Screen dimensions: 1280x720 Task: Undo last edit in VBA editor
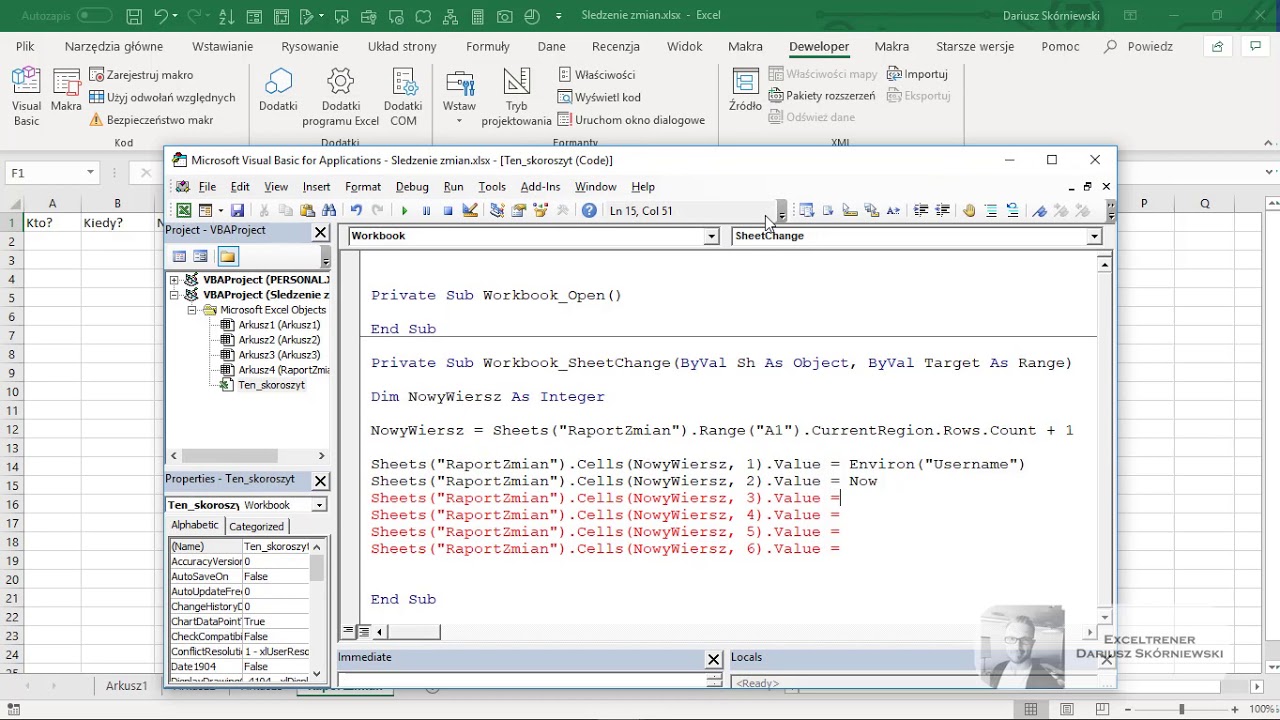(x=355, y=211)
